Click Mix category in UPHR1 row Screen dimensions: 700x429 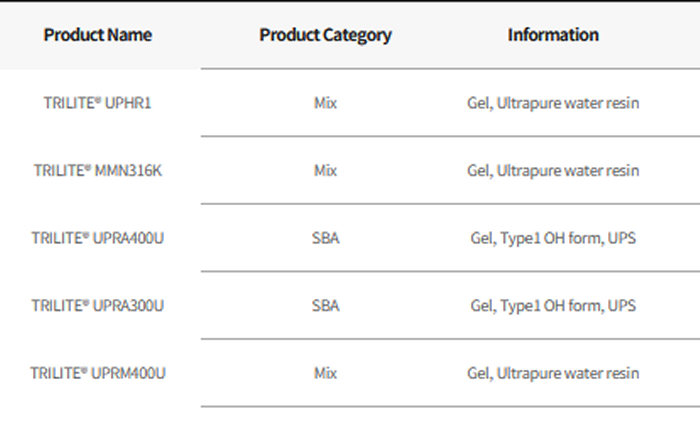(325, 103)
